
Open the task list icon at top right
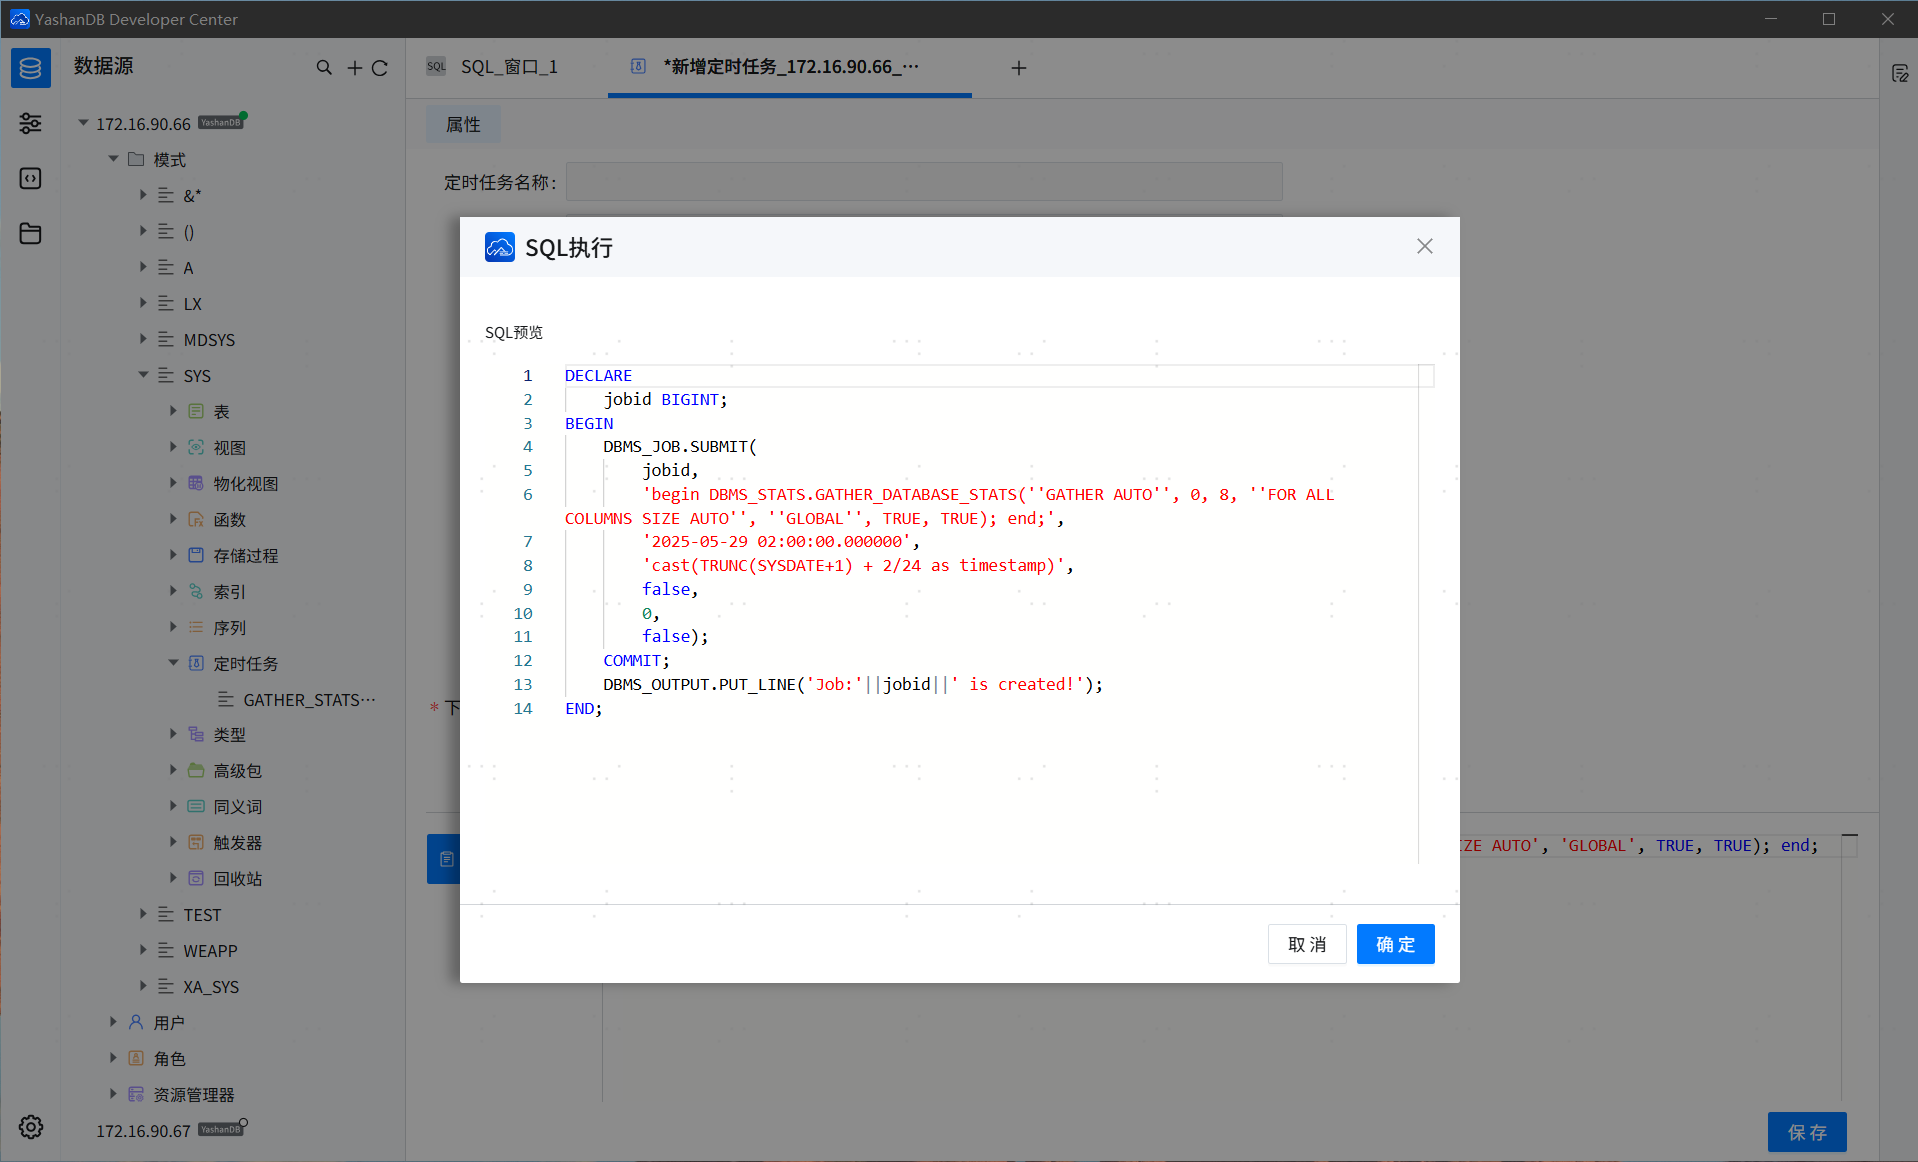(1900, 73)
